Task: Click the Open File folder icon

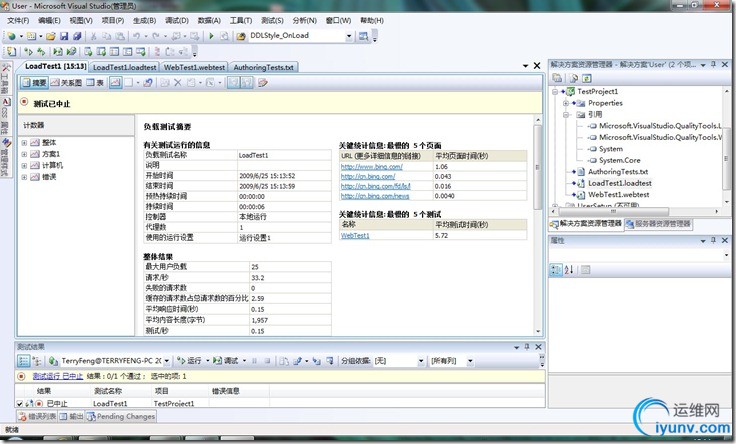Action: (x=51, y=36)
